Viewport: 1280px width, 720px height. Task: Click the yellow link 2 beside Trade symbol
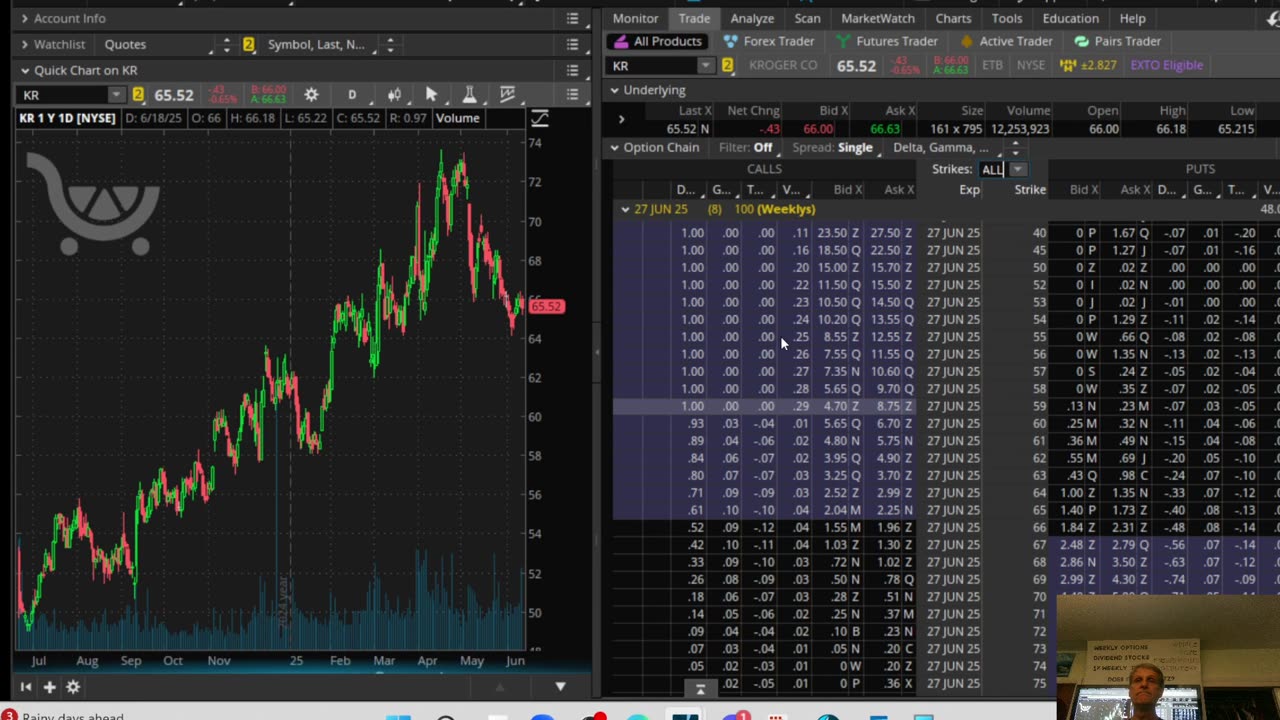click(x=728, y=66)
